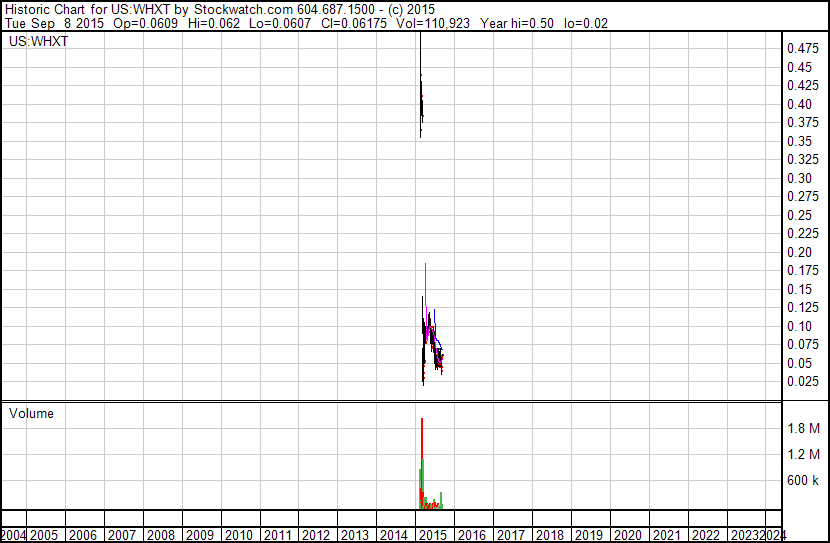Click the 2015 year label on timeline

[x=433, y=535]
